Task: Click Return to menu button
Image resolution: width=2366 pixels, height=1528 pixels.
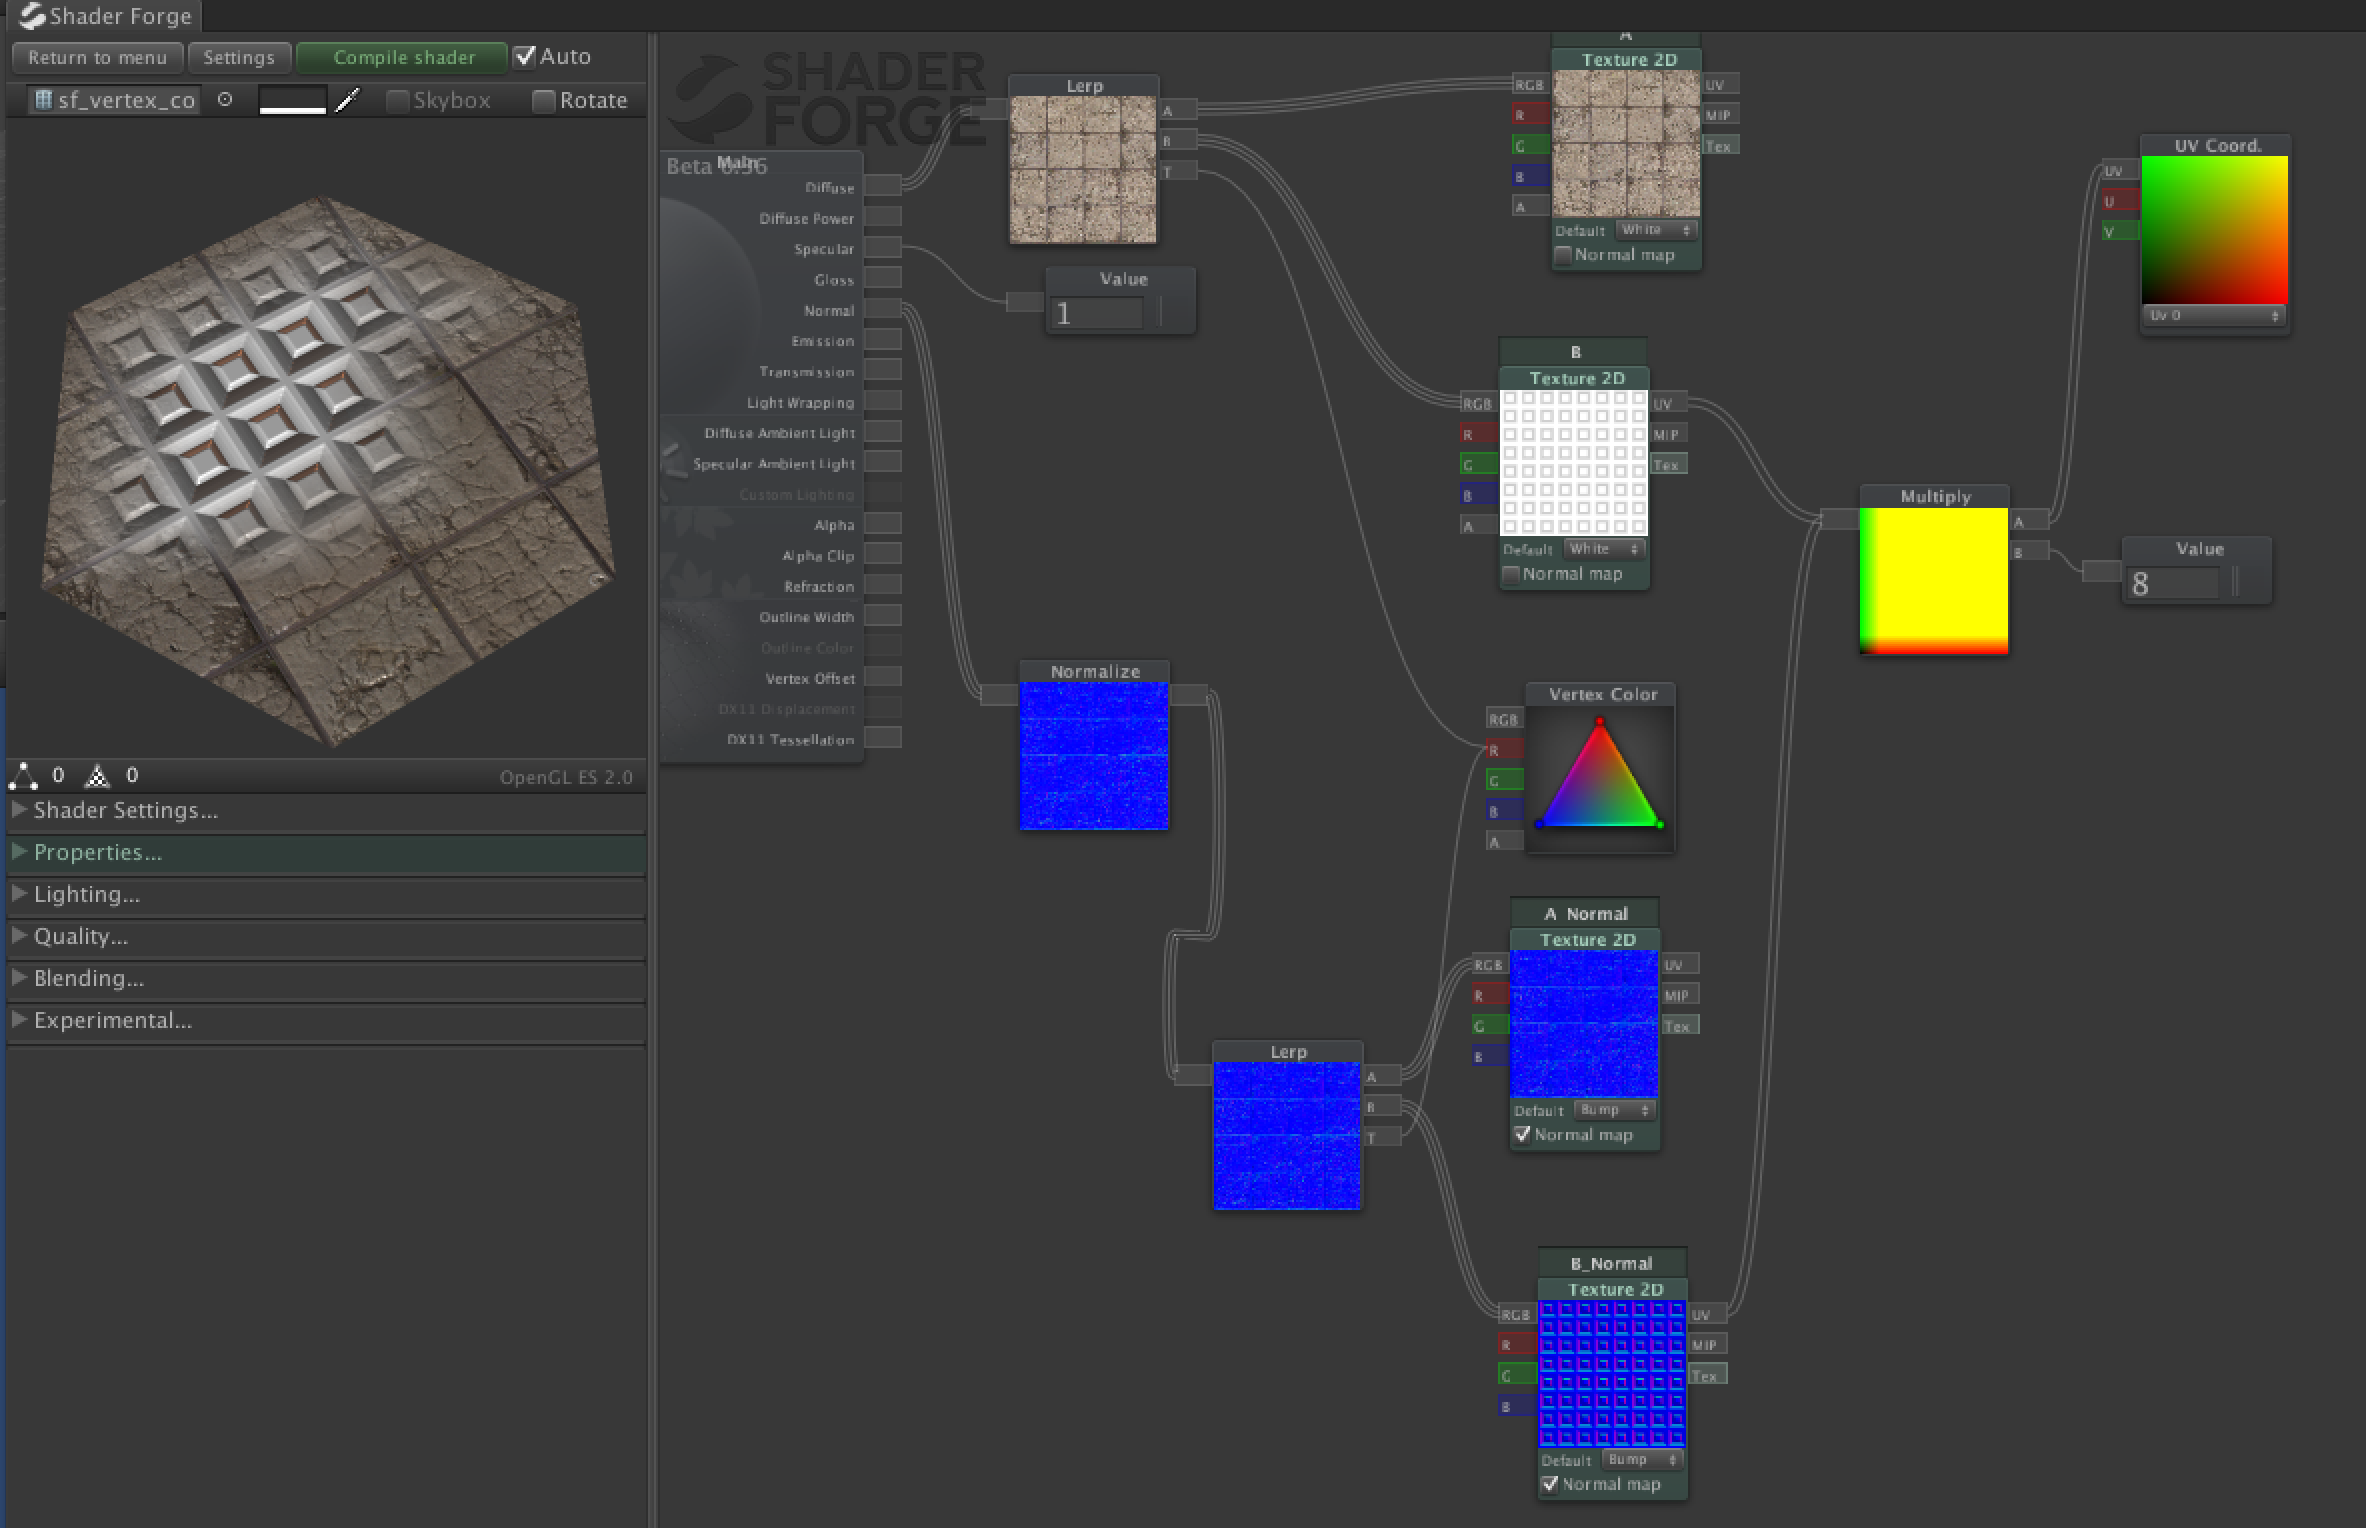Action: pyautogui.click(x=97, y=58)
